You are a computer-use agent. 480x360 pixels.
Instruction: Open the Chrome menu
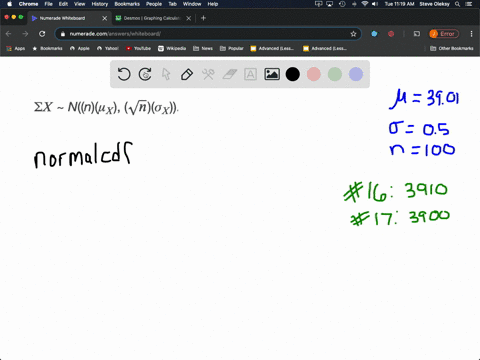point(28,4)
